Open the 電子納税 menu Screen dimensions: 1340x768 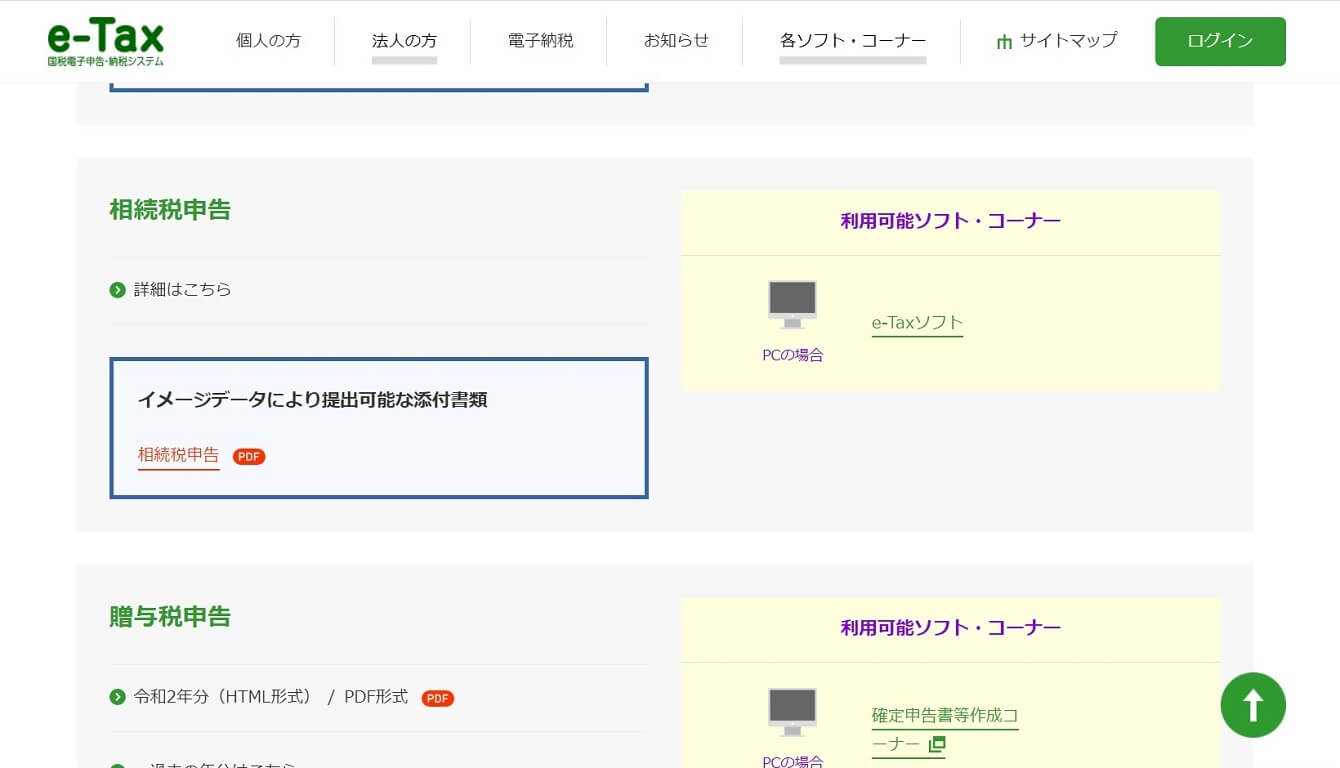[x=540, y=41]
